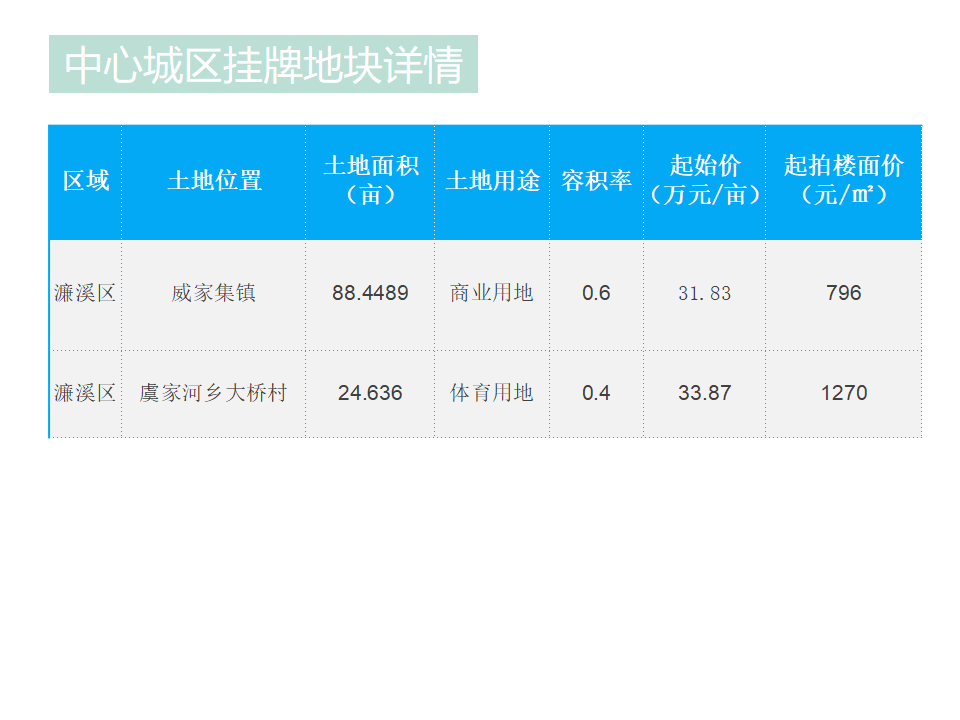Screen dimensions: 960x720
Task: Click the 威家集镇 location cell
Action: pos(213,293)
